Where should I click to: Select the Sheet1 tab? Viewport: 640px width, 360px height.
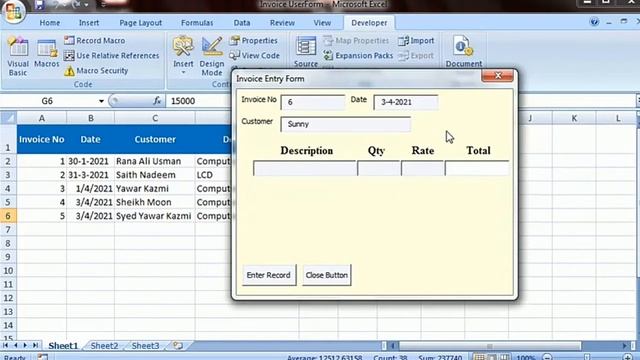point(63,346)
